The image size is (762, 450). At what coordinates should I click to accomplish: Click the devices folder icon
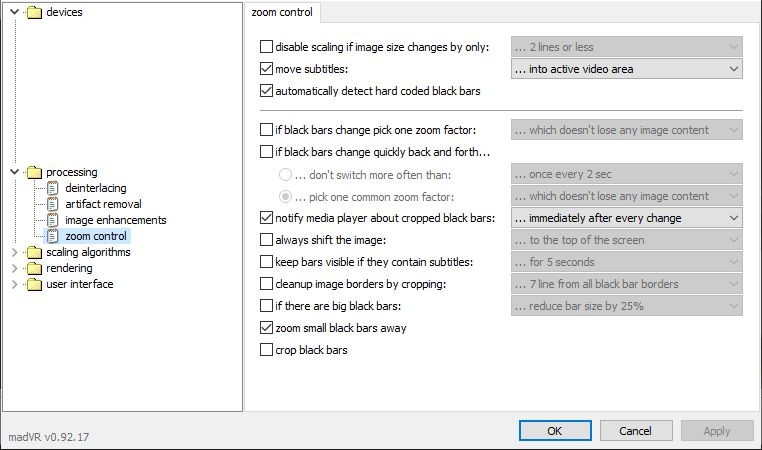click(x=35, y=12)
